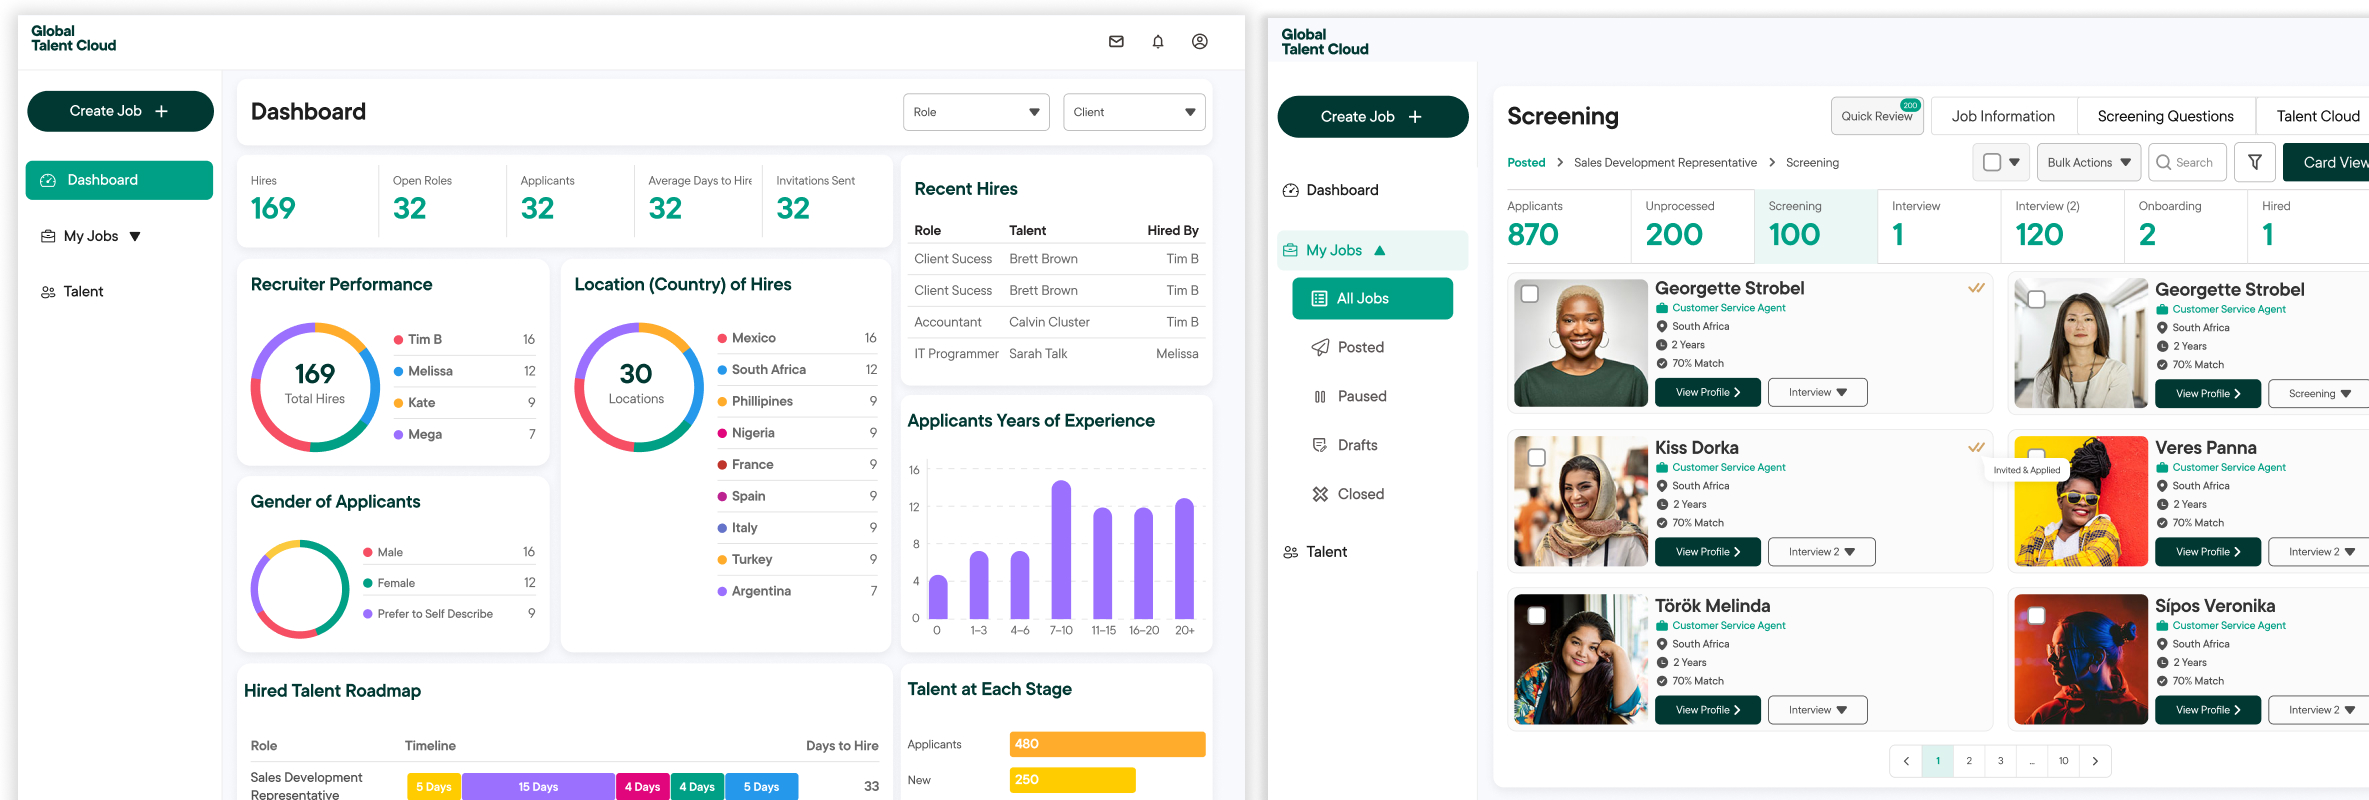This screenshot has height=800, width=2369.
Task: Click the filter funnel icon
Action: pyautogui.click(x=2255, y=162)
